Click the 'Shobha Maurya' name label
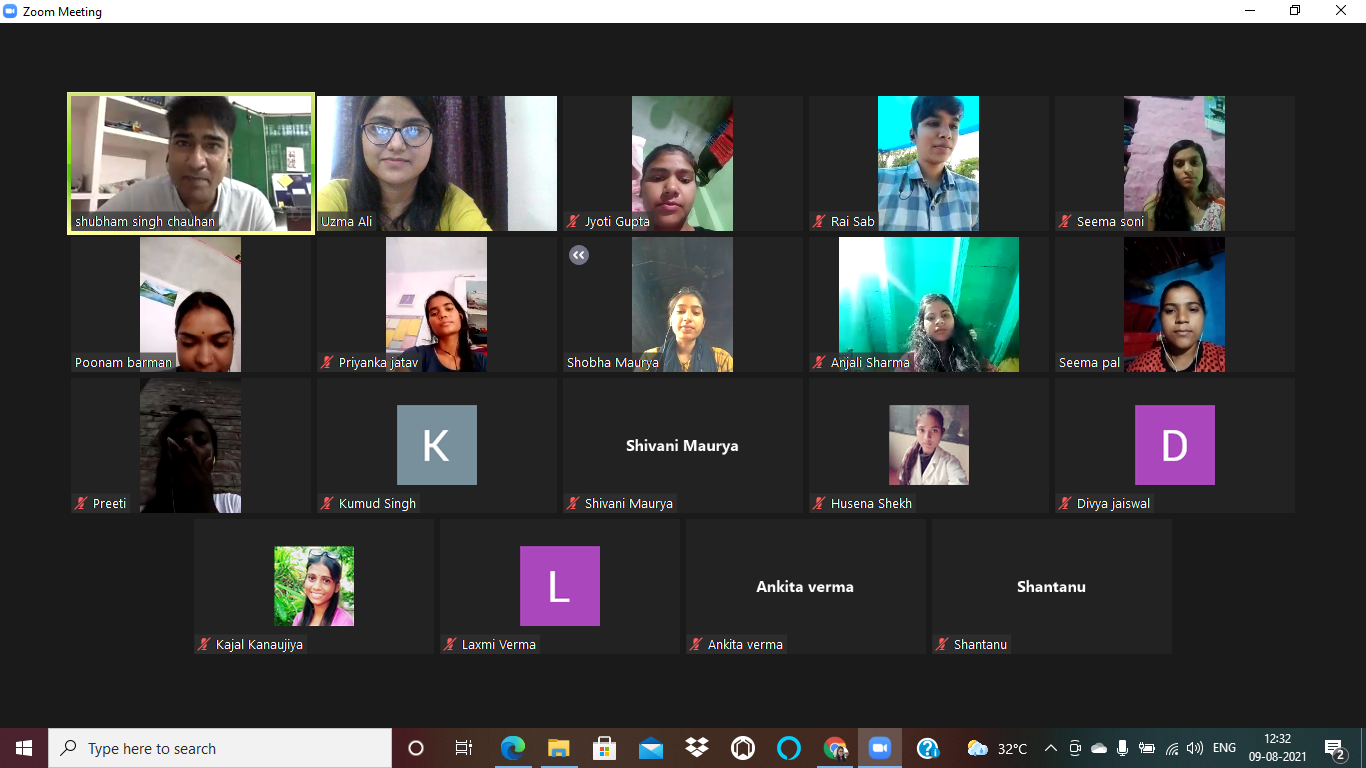This screenshot has height=768, width=1366. tap(613, 363)
